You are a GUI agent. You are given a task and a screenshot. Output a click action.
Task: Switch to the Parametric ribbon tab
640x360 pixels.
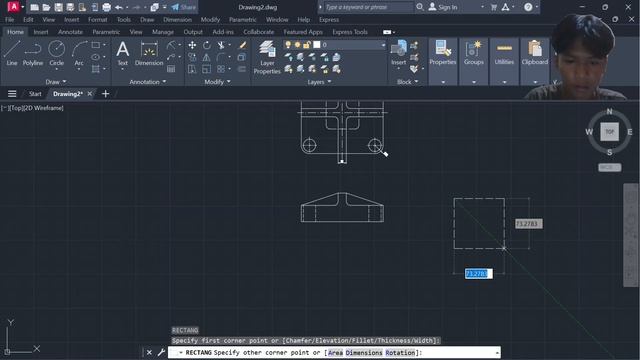106,32
